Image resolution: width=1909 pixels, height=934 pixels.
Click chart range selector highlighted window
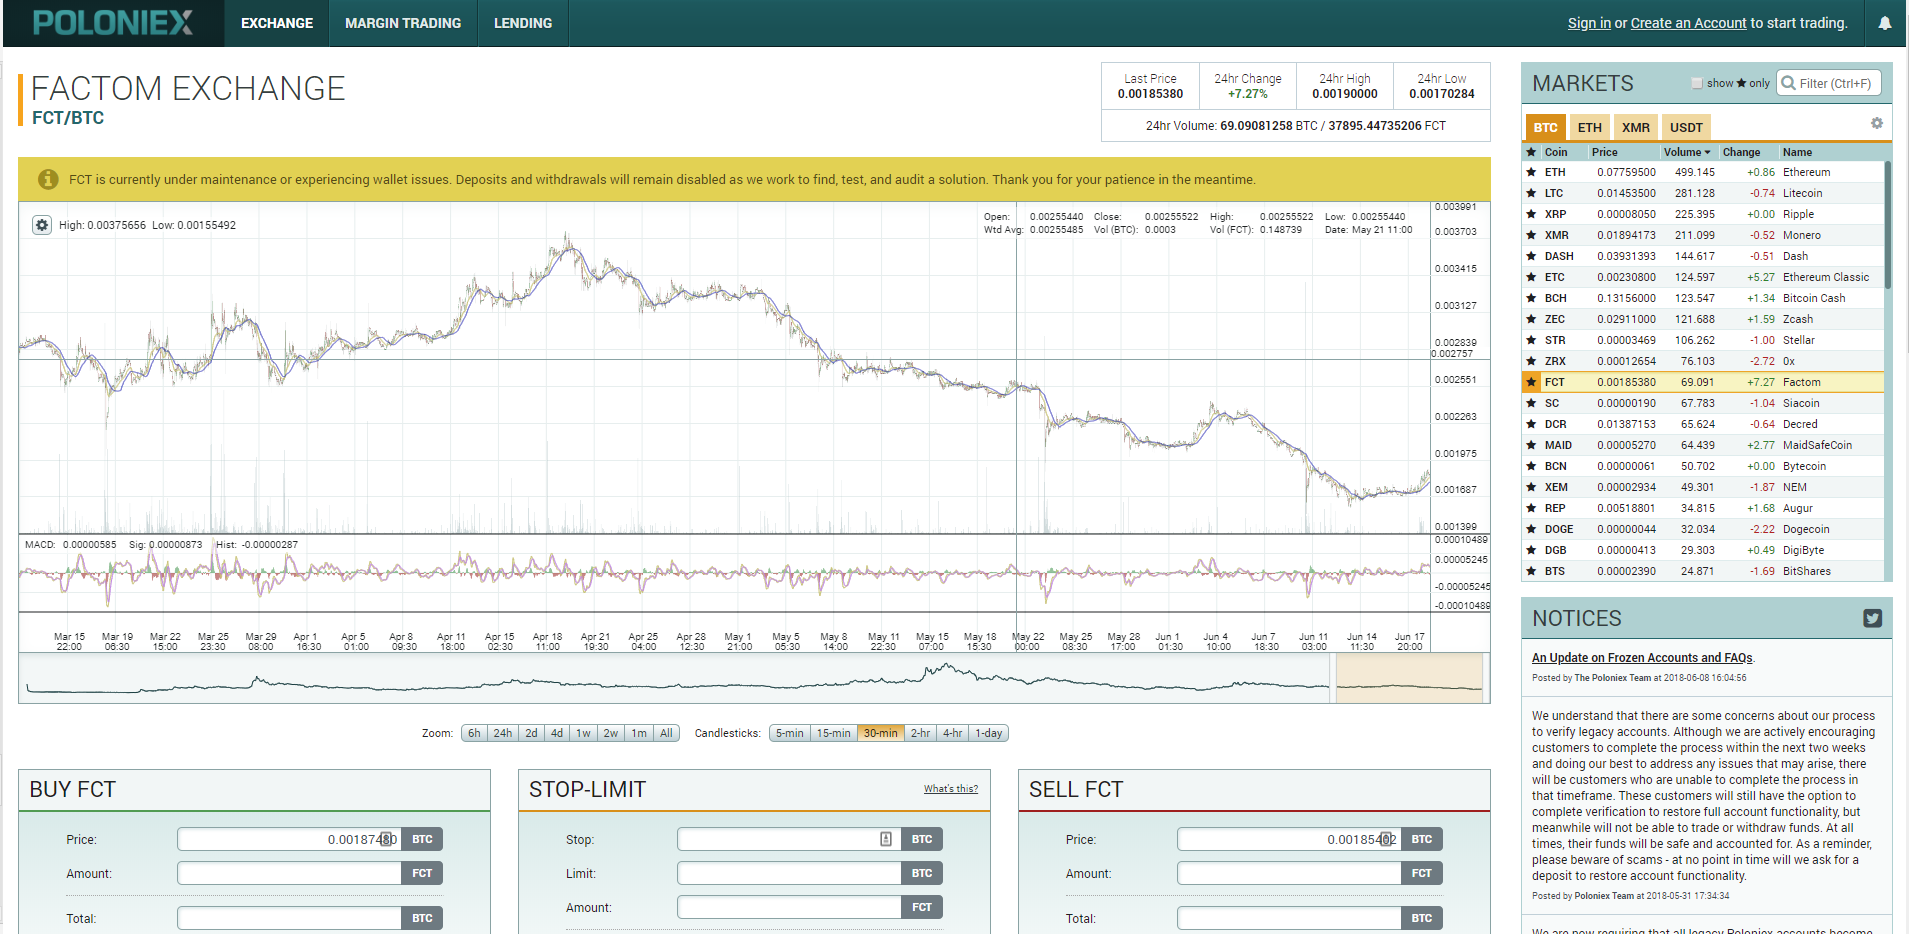point(1409,677)
